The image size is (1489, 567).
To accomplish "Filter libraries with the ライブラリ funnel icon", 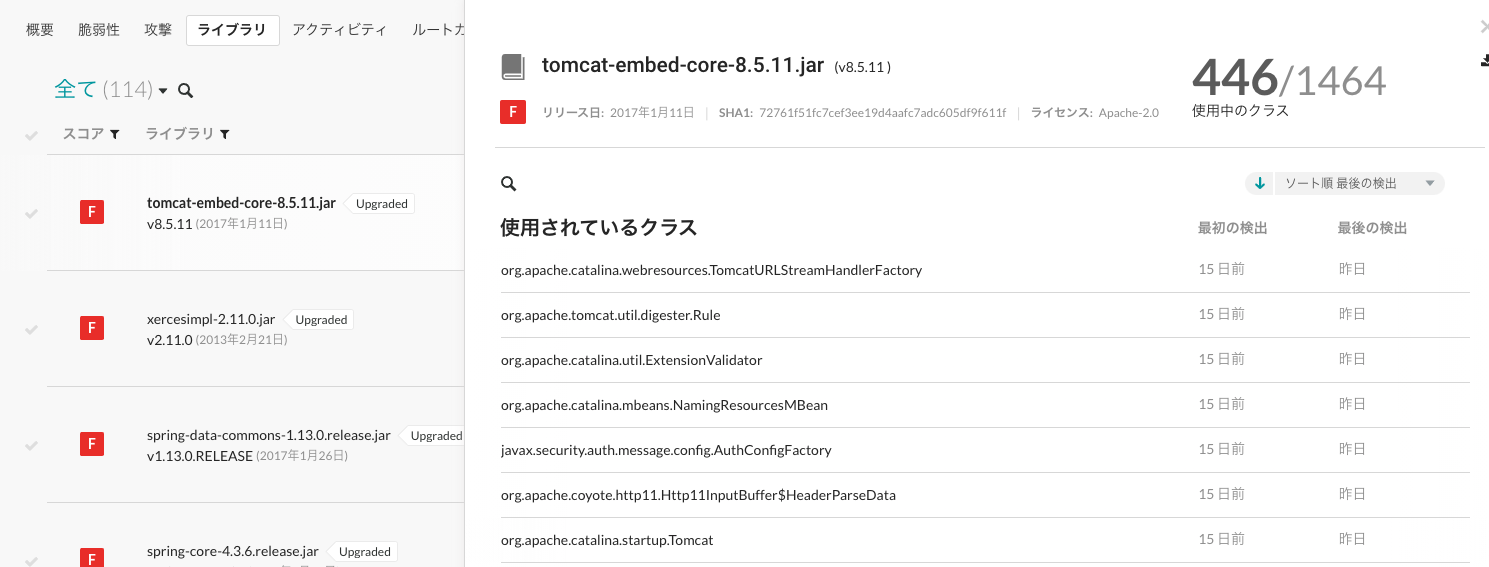I will 224,134.
